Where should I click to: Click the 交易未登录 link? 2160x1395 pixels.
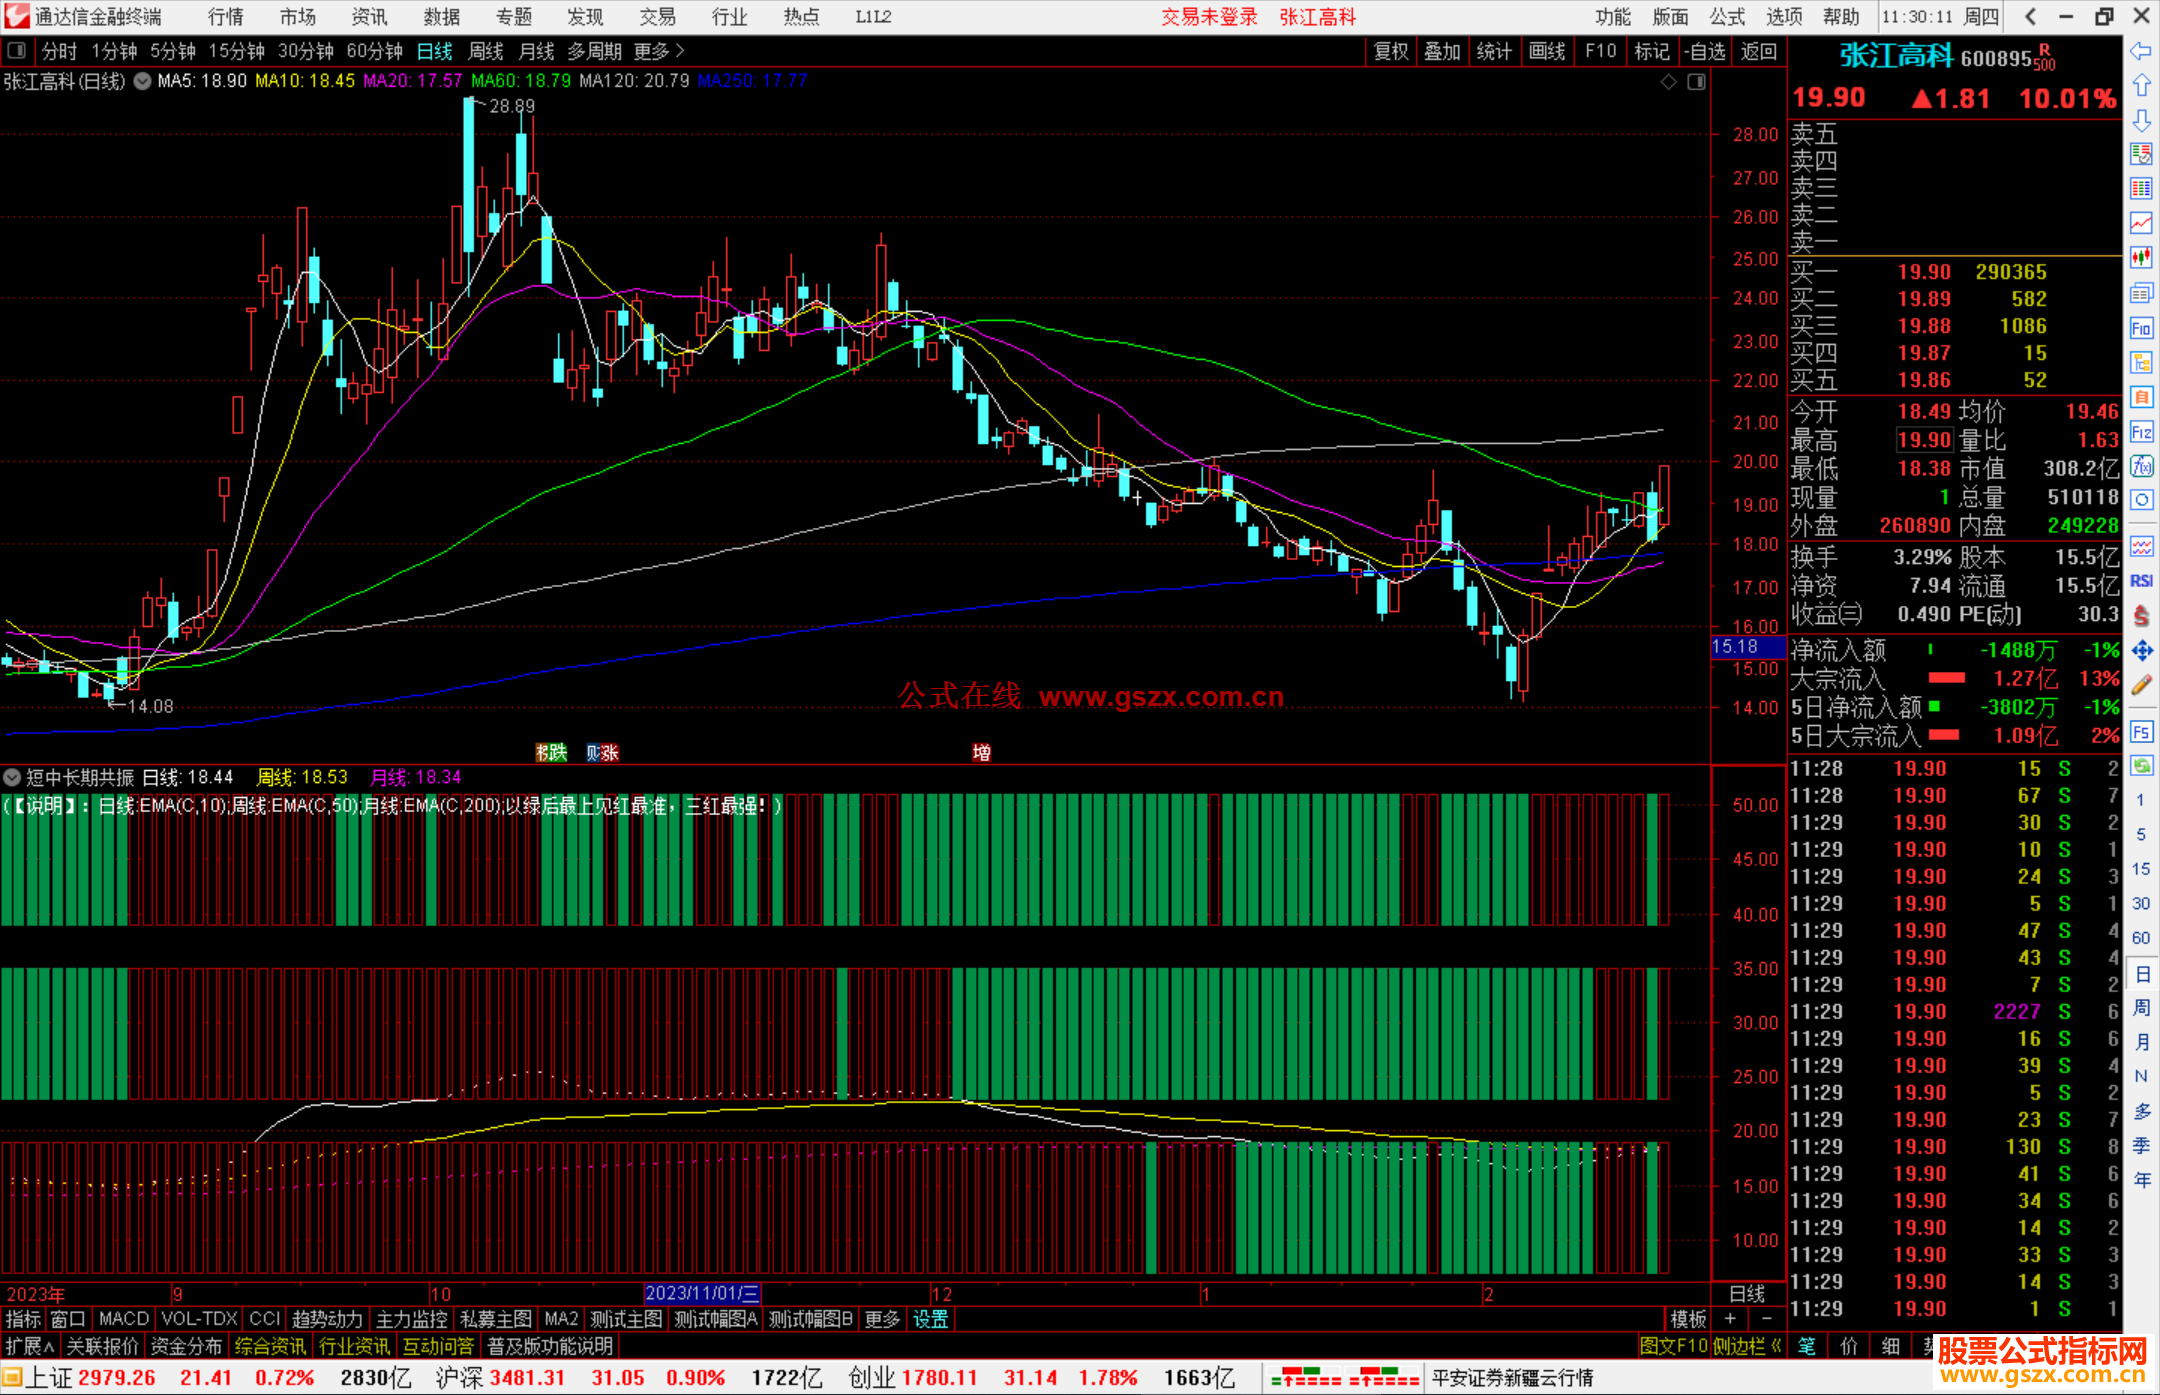(1208, 16)
